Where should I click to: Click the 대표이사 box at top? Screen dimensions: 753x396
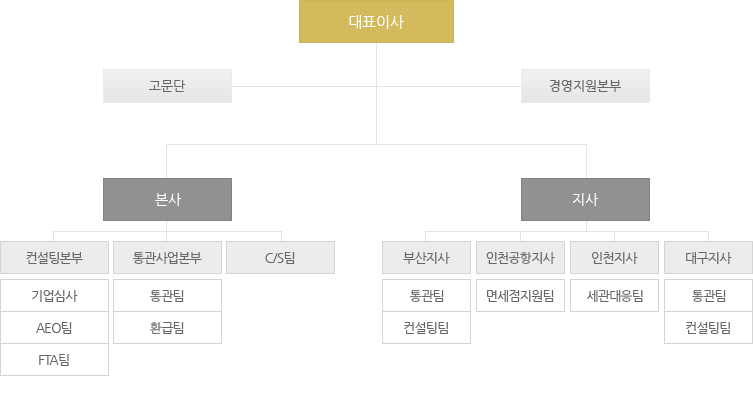tap(376, 22)
